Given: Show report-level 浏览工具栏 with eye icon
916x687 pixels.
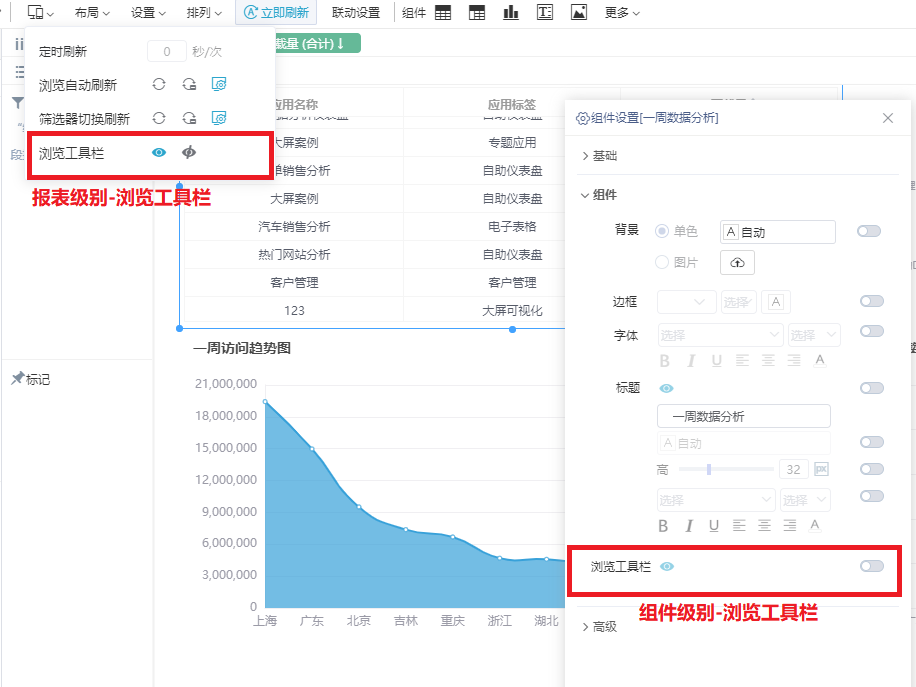Looking at the screenshot, I should (x=159, y=152).
